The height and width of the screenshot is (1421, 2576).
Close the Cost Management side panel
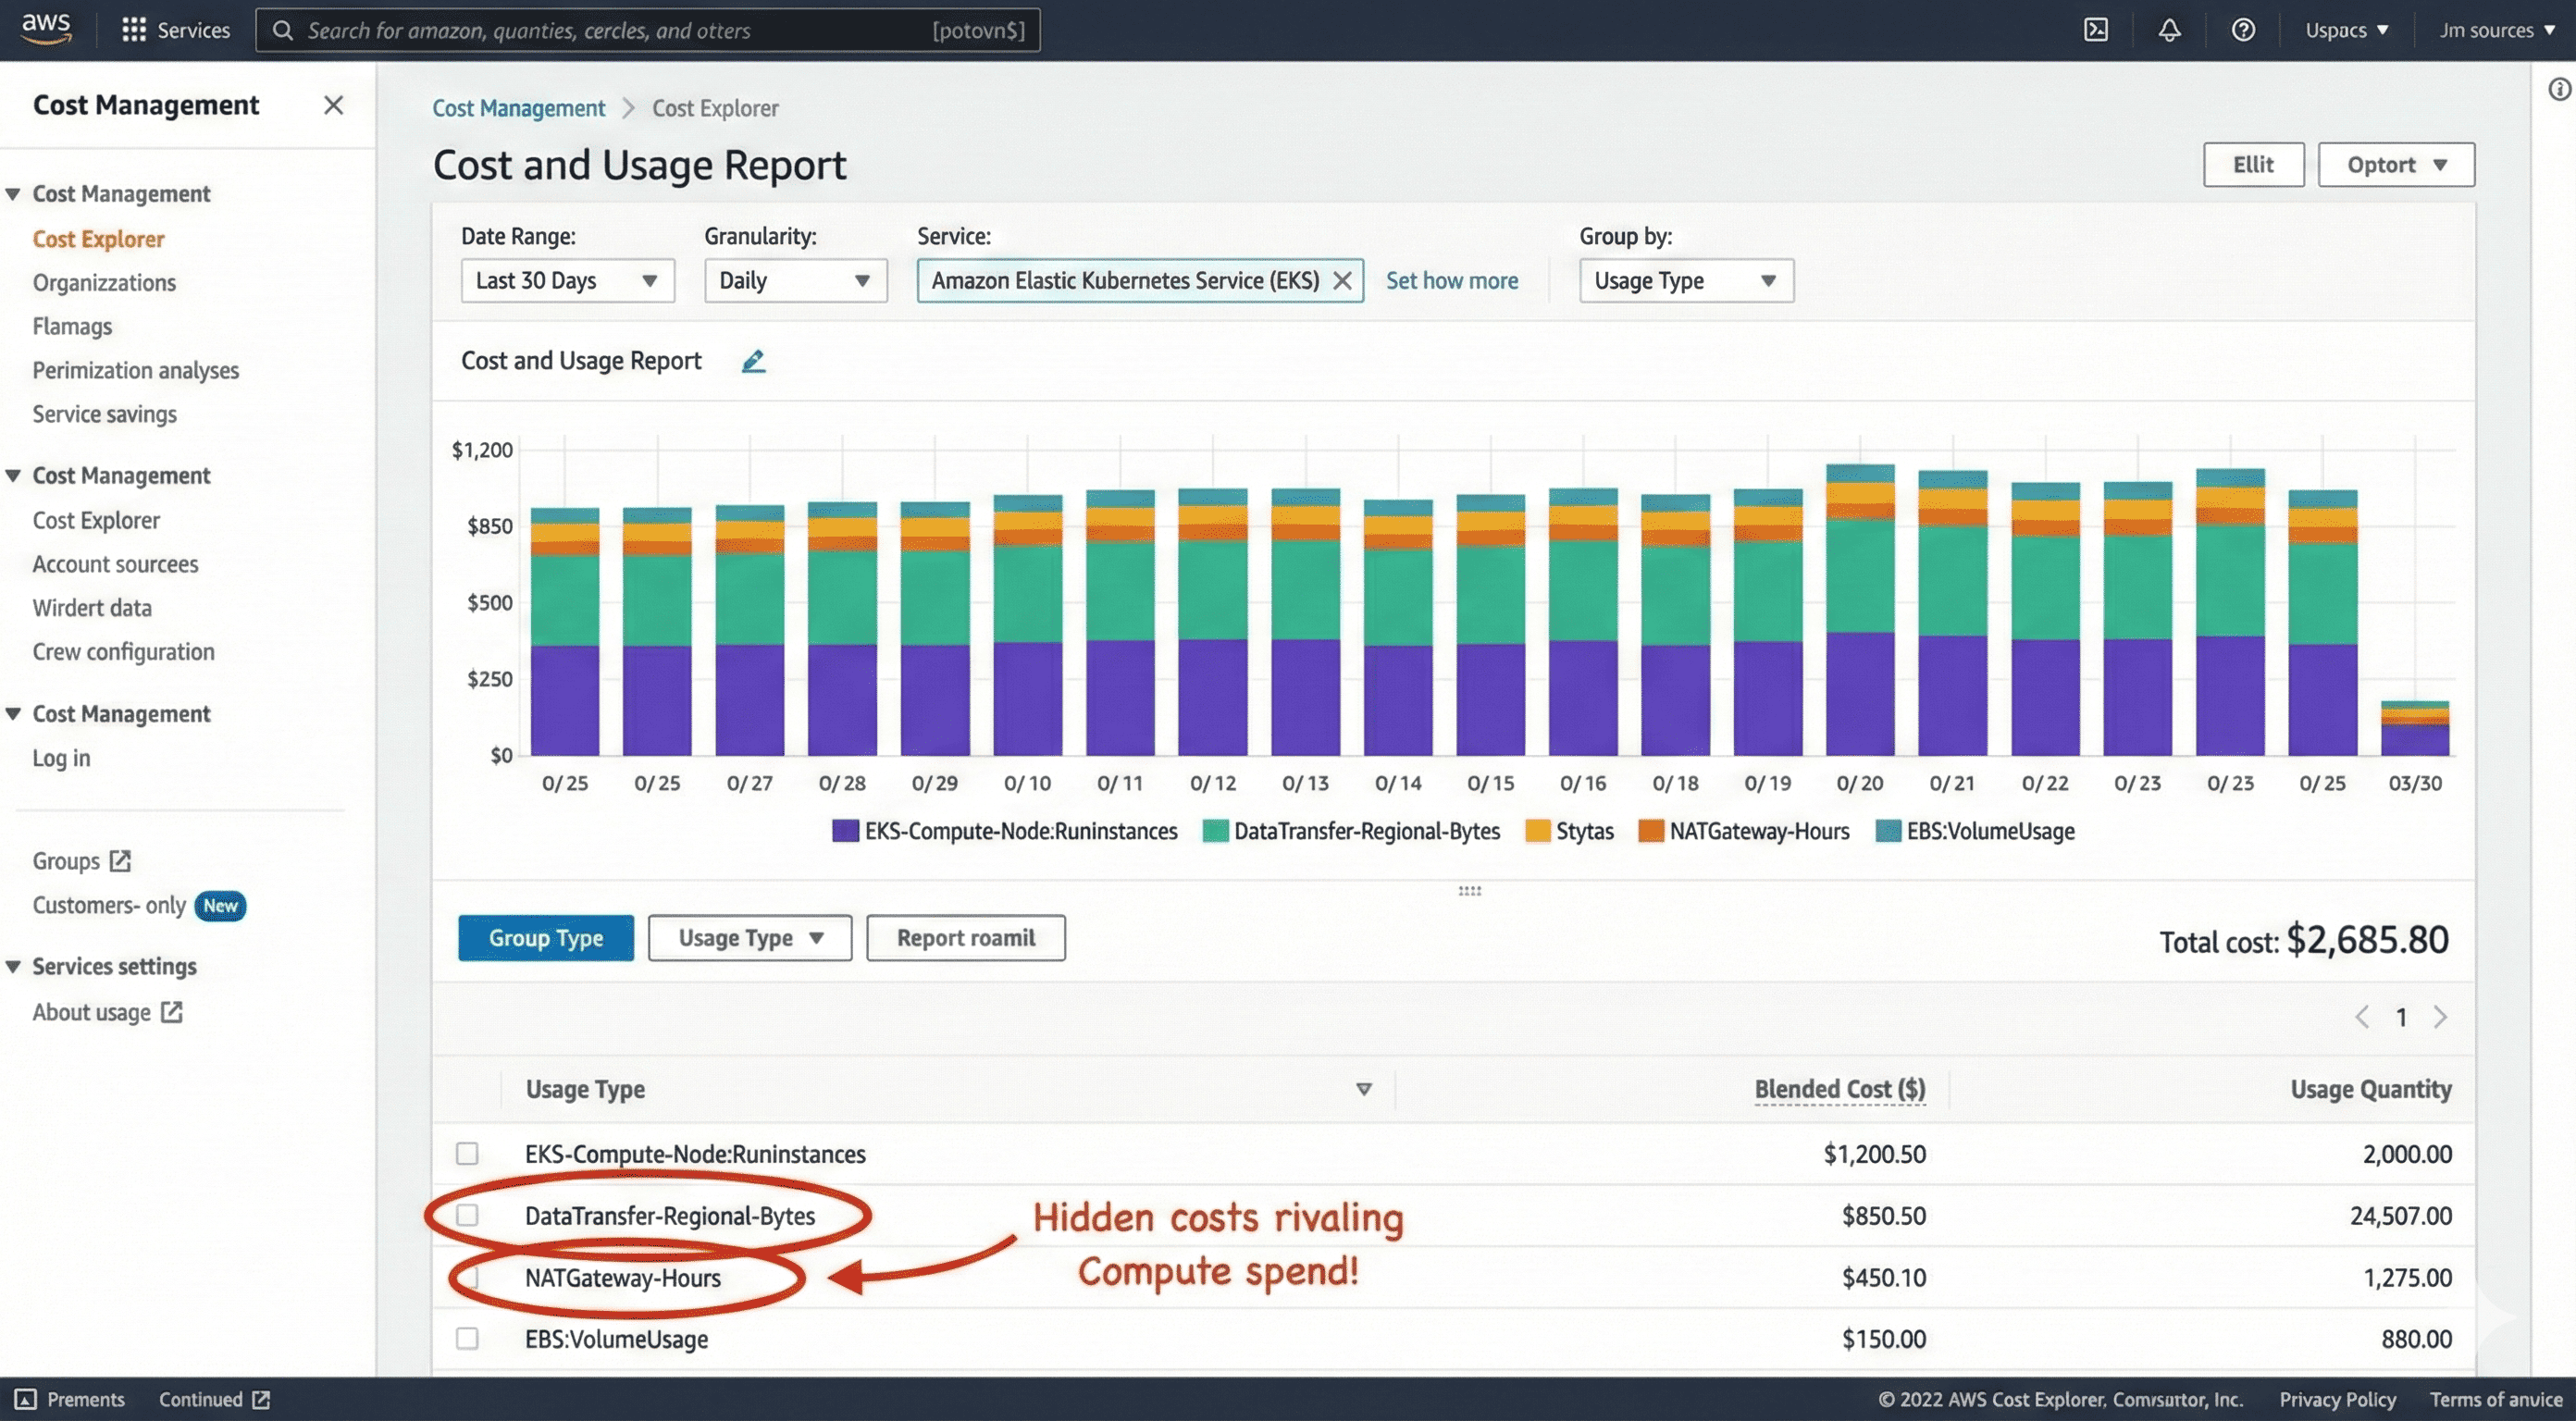tap(334, 105)
